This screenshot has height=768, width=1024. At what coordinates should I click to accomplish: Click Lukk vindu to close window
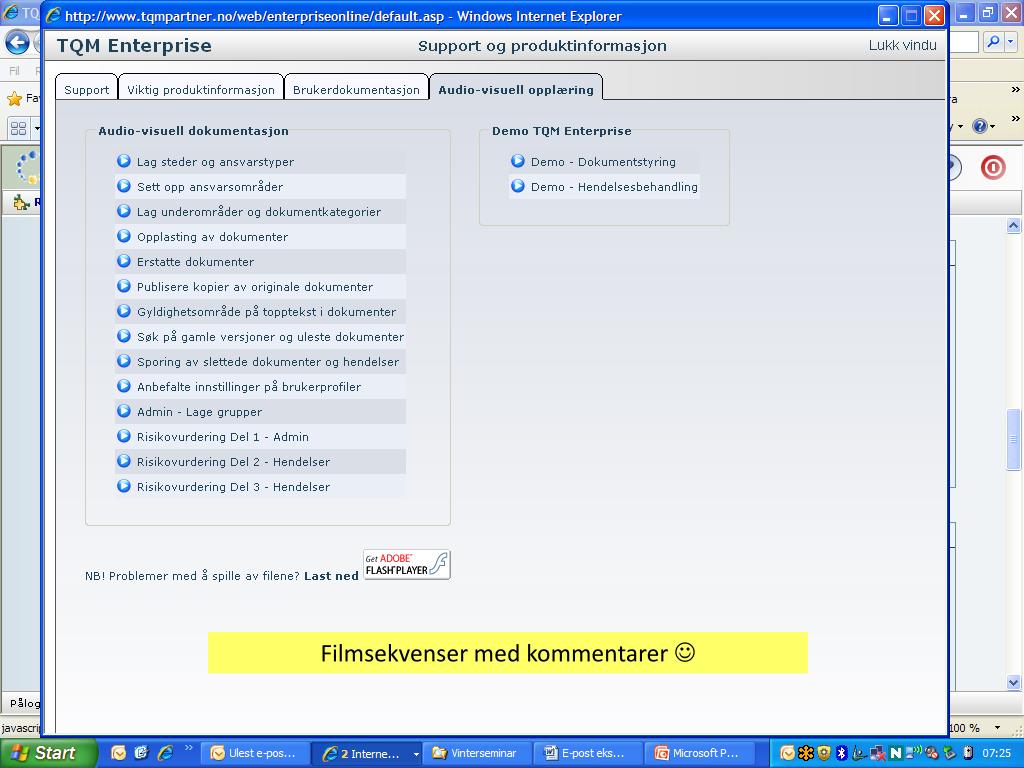(903, 45)
